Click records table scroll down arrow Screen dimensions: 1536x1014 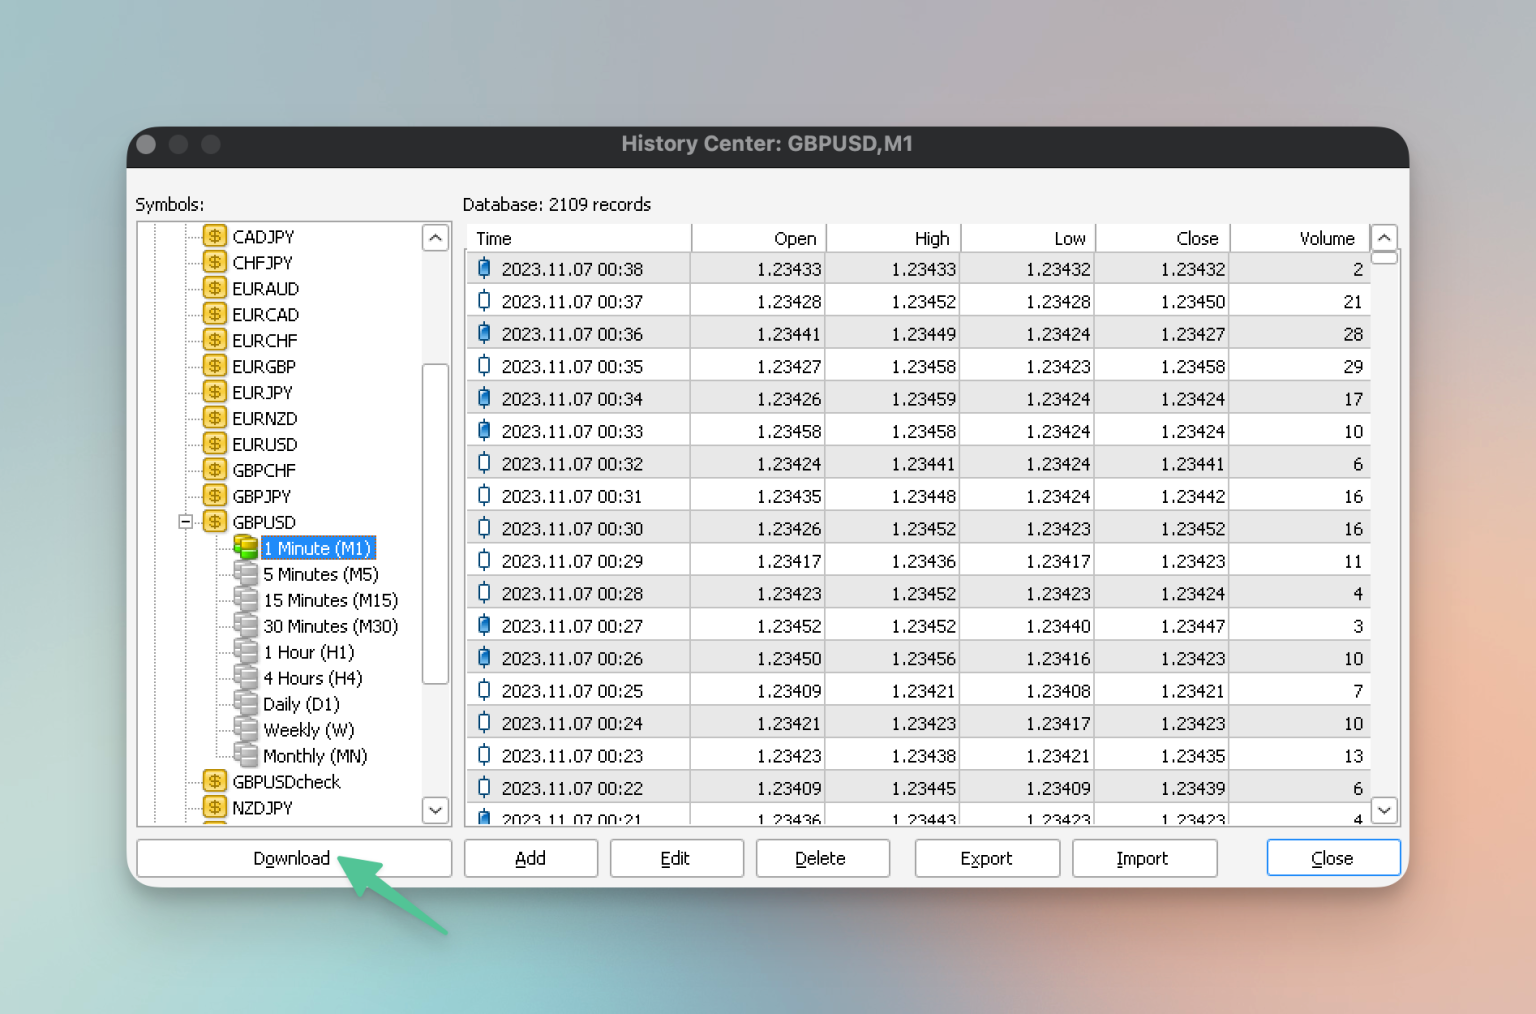click(1384, 810)
